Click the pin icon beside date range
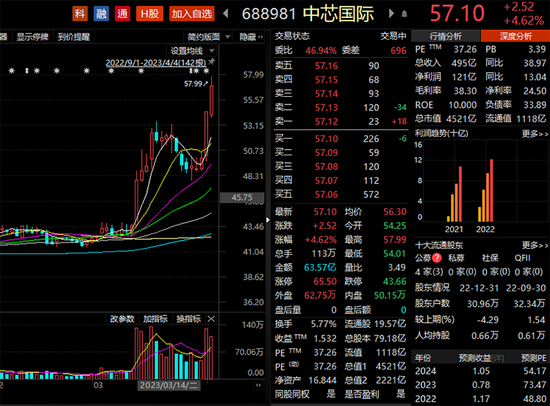 (211, 62)
